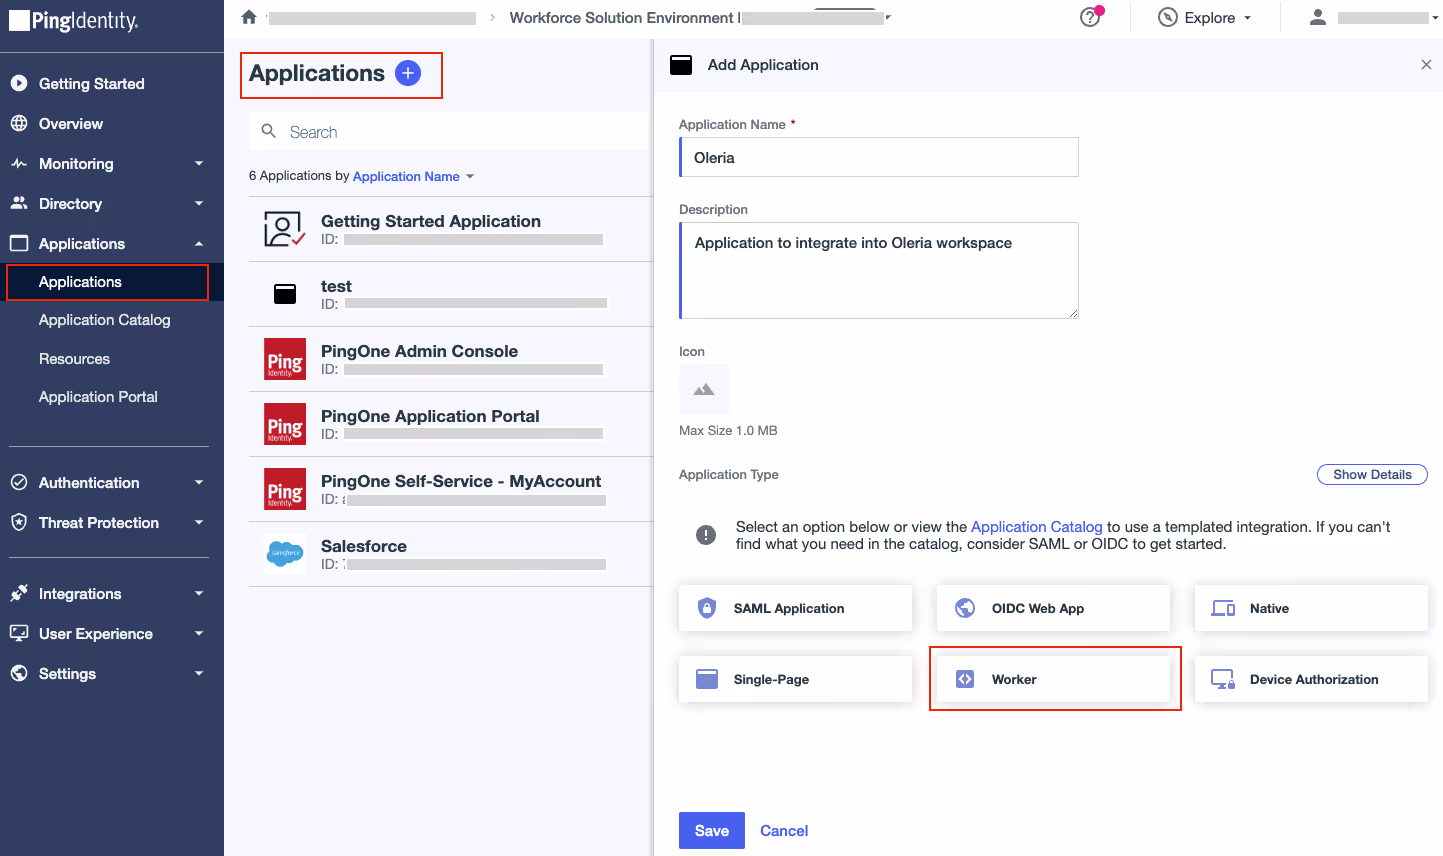Click the Authentication check icon
The image size is (1443, 856).
(19, 482)
